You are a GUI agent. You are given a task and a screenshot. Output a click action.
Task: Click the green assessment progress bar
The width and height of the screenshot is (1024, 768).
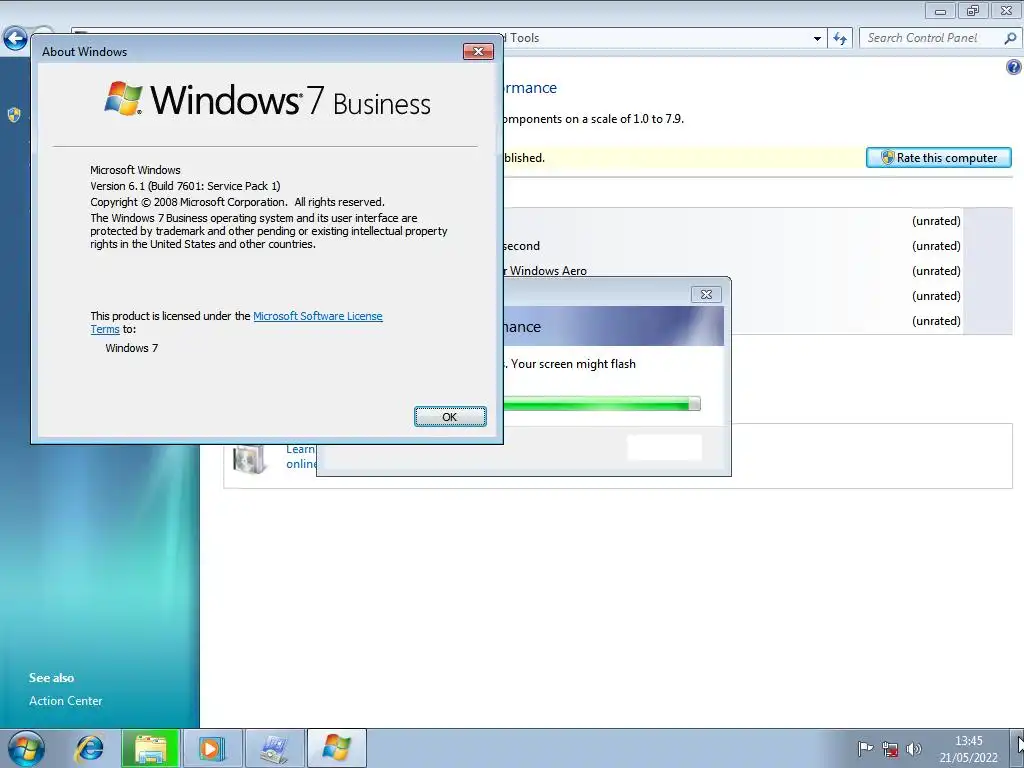601,404
